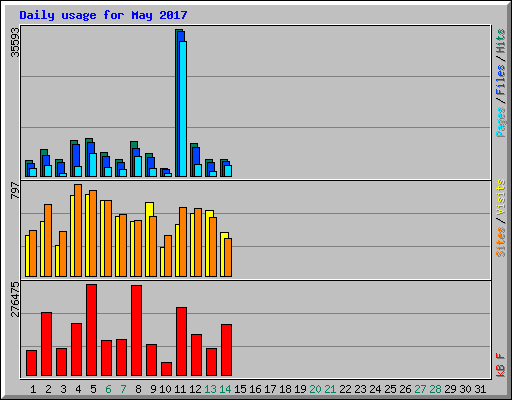Click day label 15 on the x-axis
The width and height of the screenshot is (512, 400).
click(240, 389)
